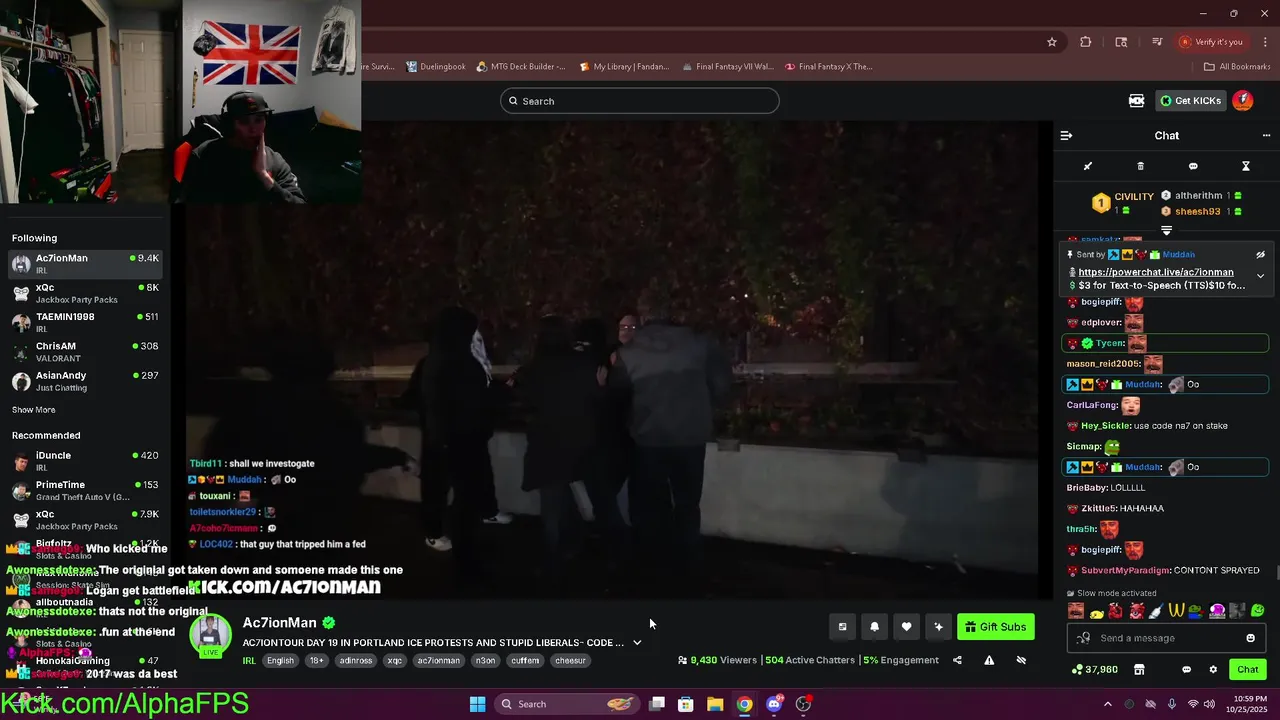This screenshot has height=720, width=1280.
Task: Toggle the notification bell for Ac7ionMan
Action: [874, 627]
